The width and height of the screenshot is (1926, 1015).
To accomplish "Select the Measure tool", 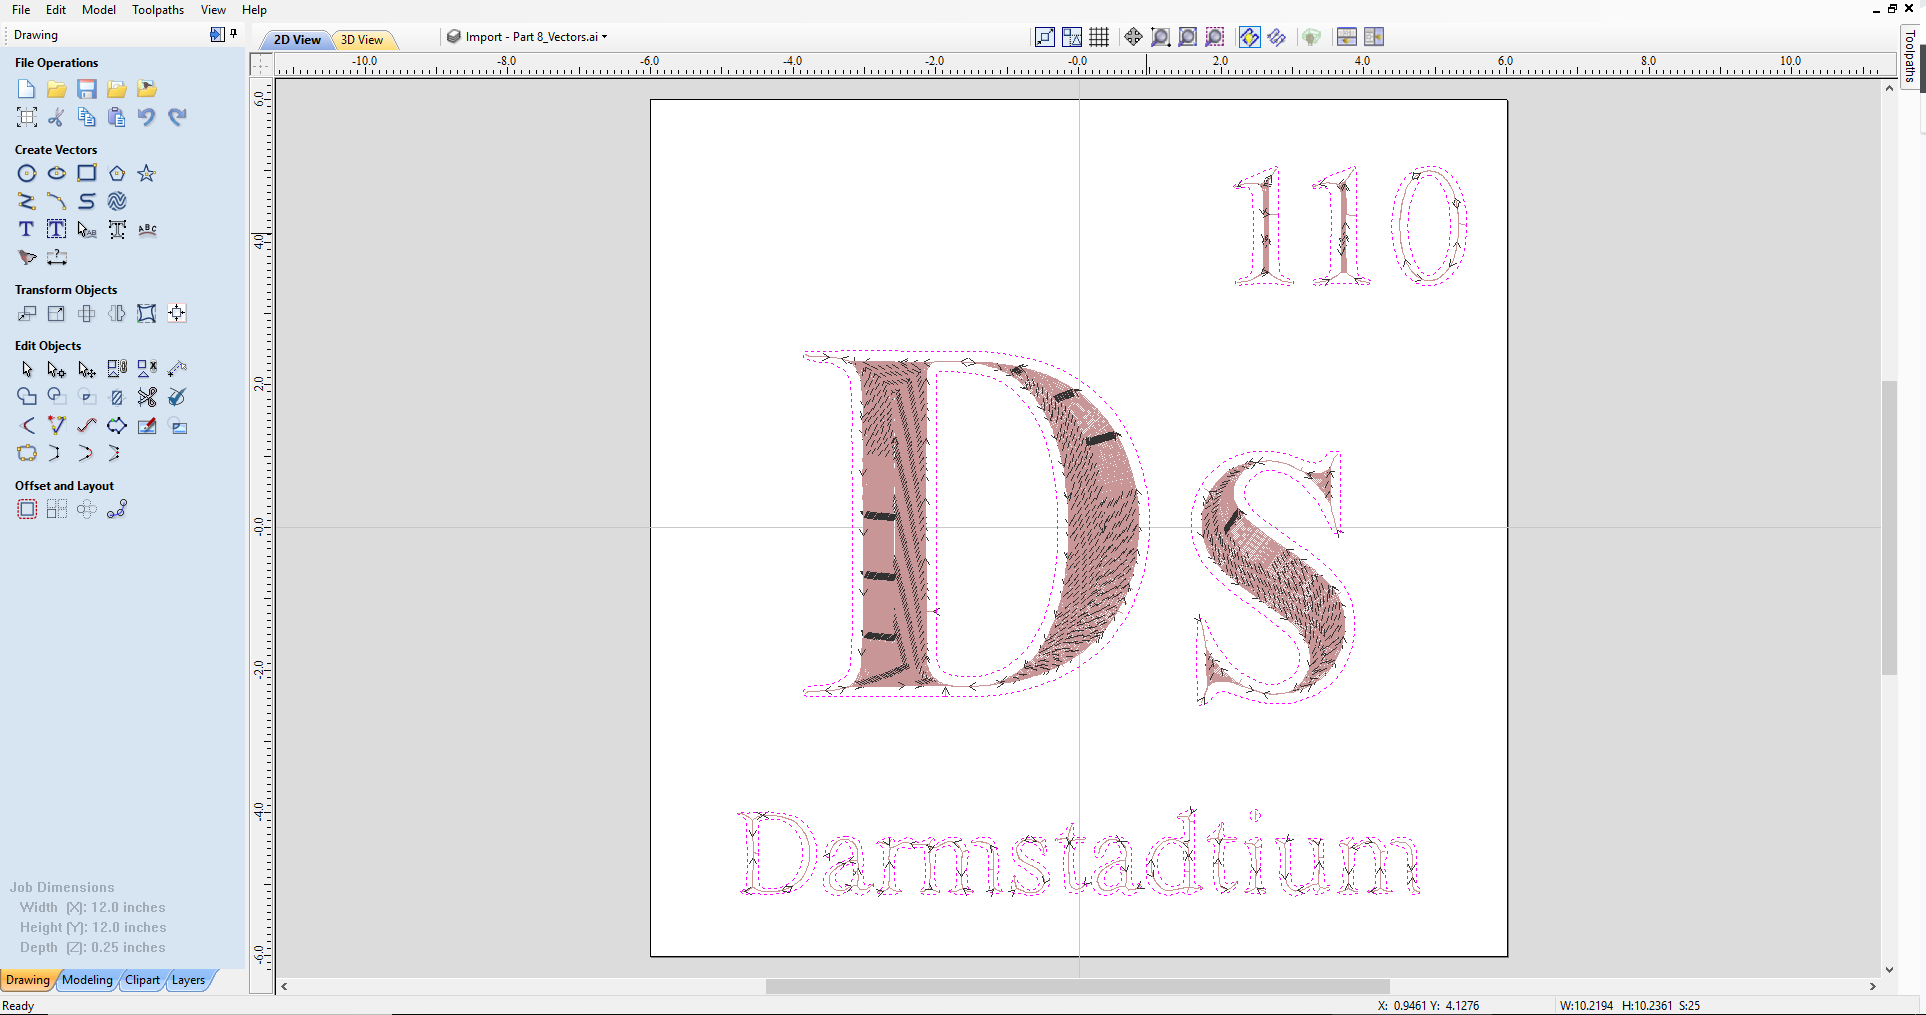I will click(177, 369).
